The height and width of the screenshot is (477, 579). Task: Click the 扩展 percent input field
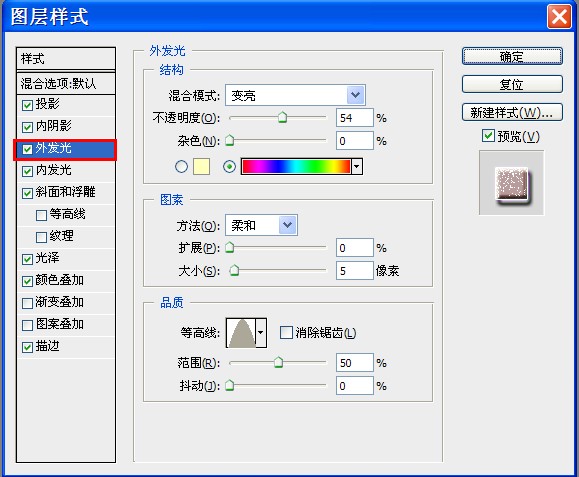[x=354, y=247]
